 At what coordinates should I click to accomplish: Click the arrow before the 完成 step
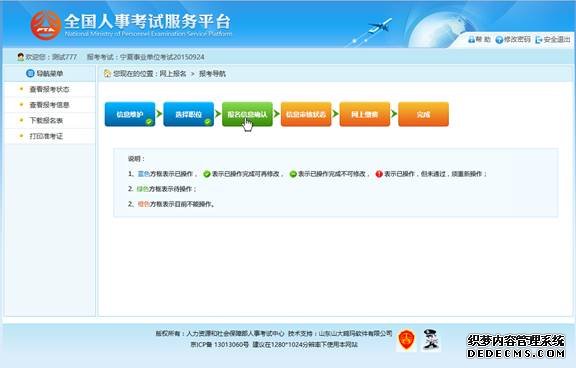tap(394, 114)
